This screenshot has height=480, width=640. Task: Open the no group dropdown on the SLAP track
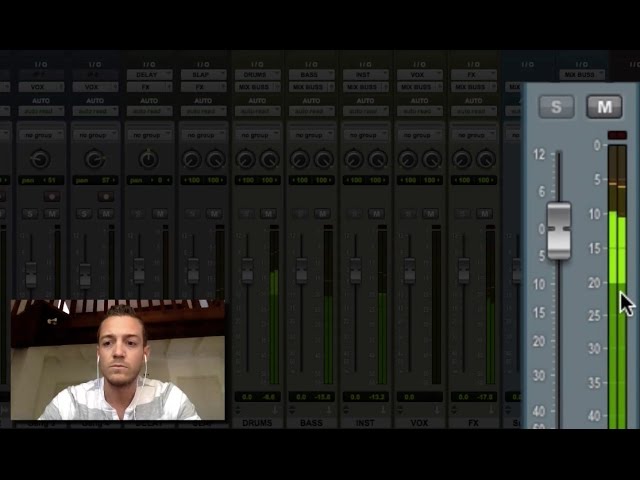click(203, 135)
